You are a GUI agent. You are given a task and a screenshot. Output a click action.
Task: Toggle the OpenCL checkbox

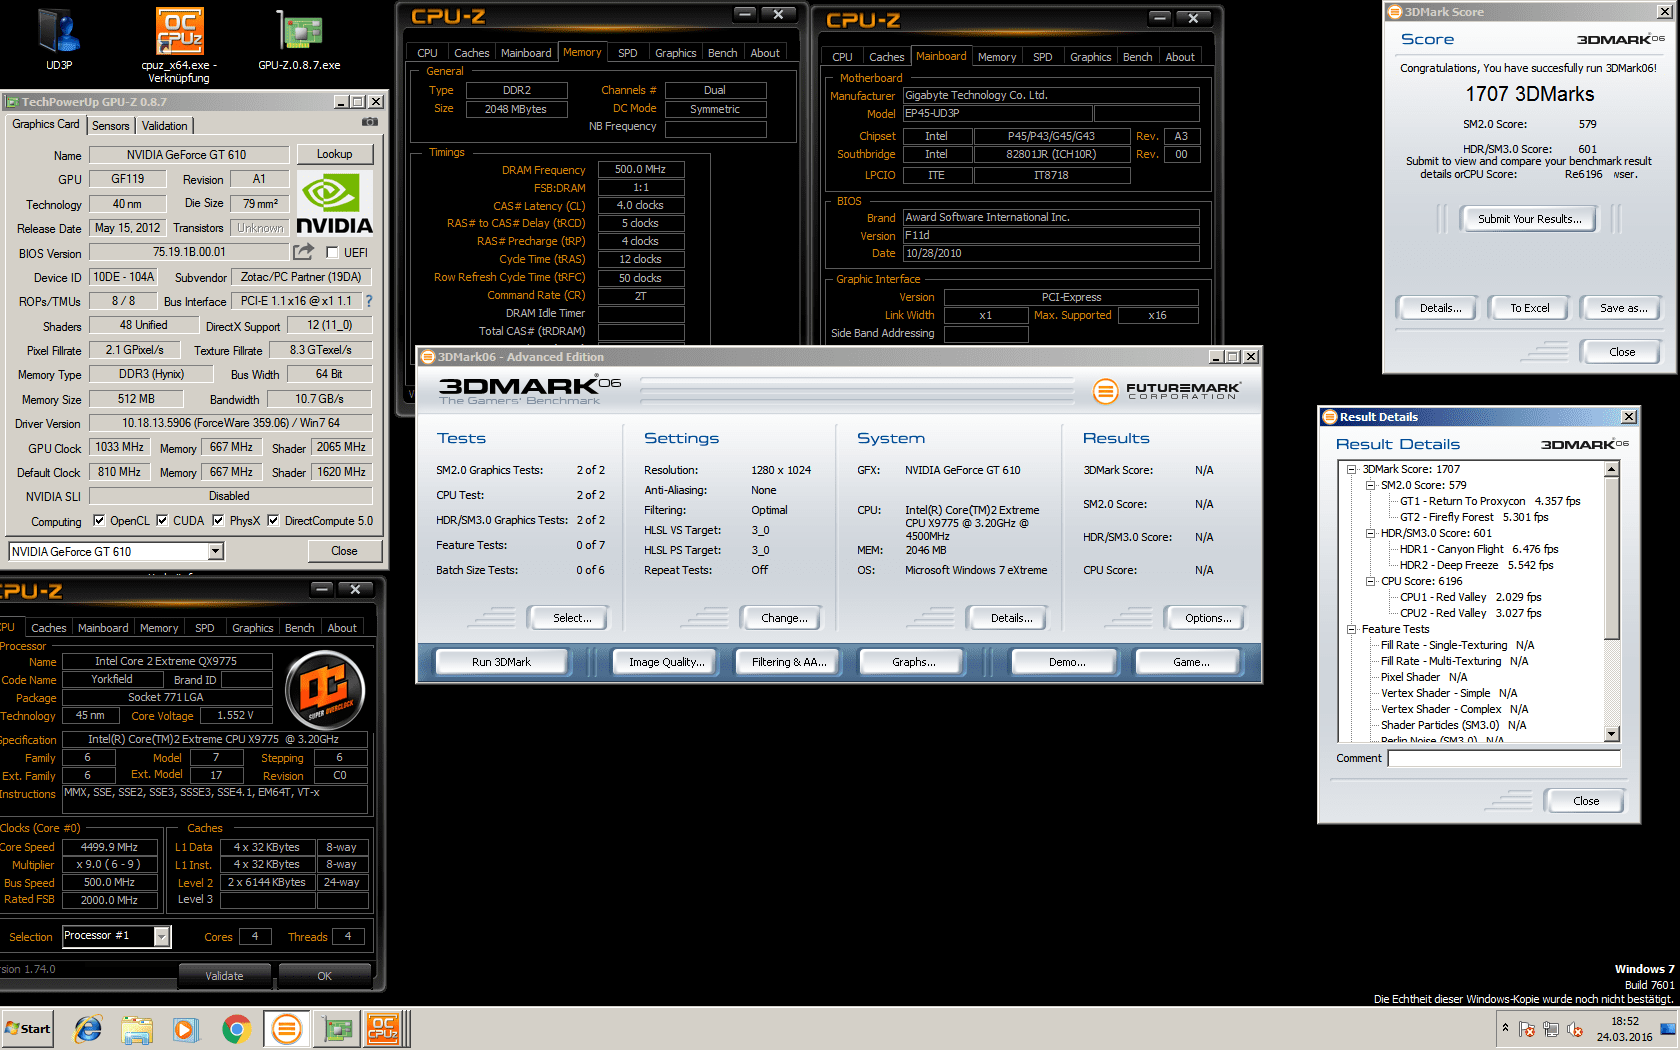99,520
